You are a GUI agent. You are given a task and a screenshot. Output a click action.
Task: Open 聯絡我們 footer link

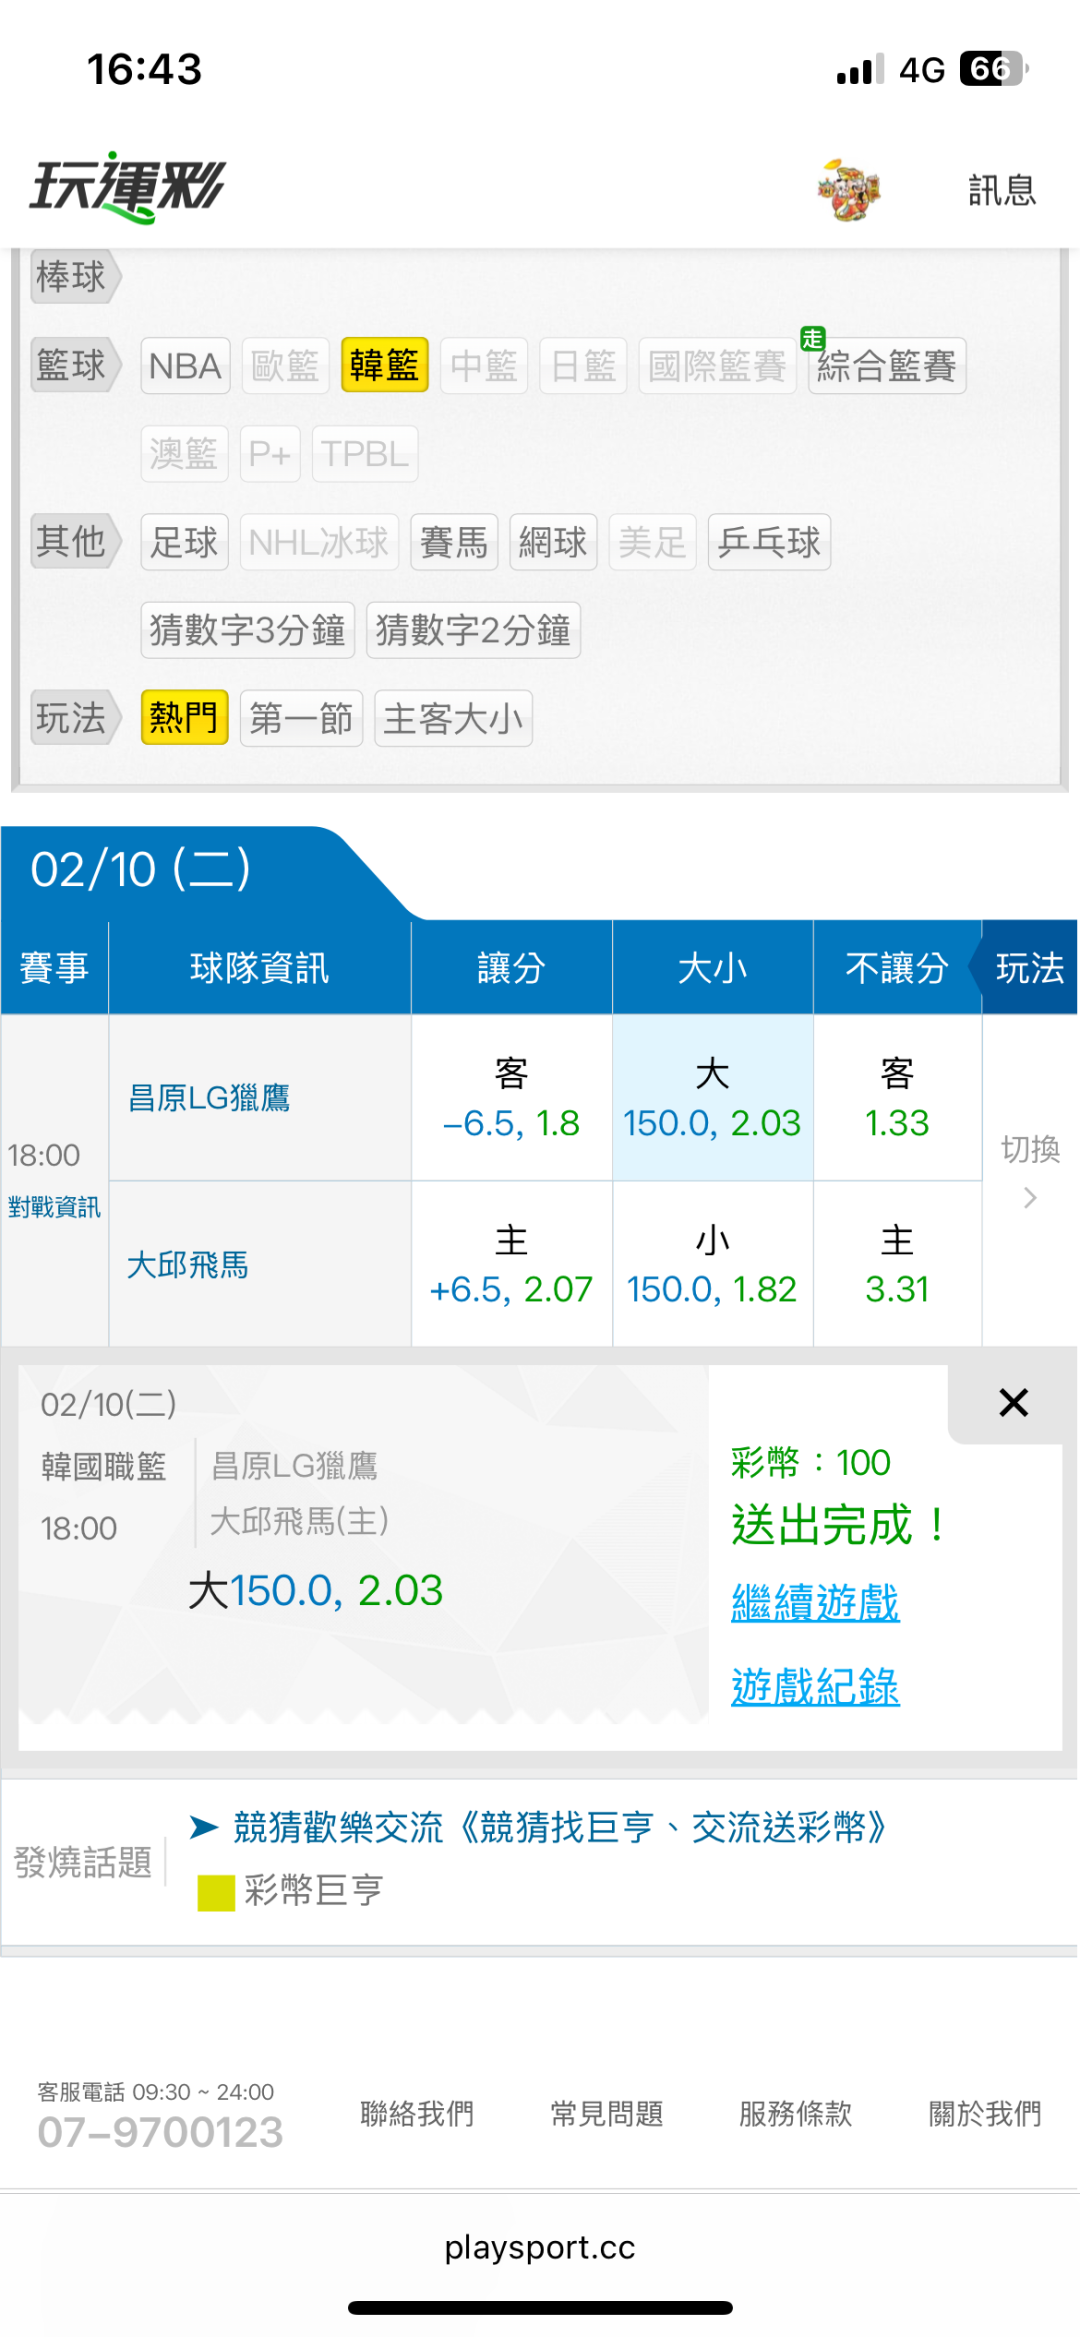click(417, 2114)
